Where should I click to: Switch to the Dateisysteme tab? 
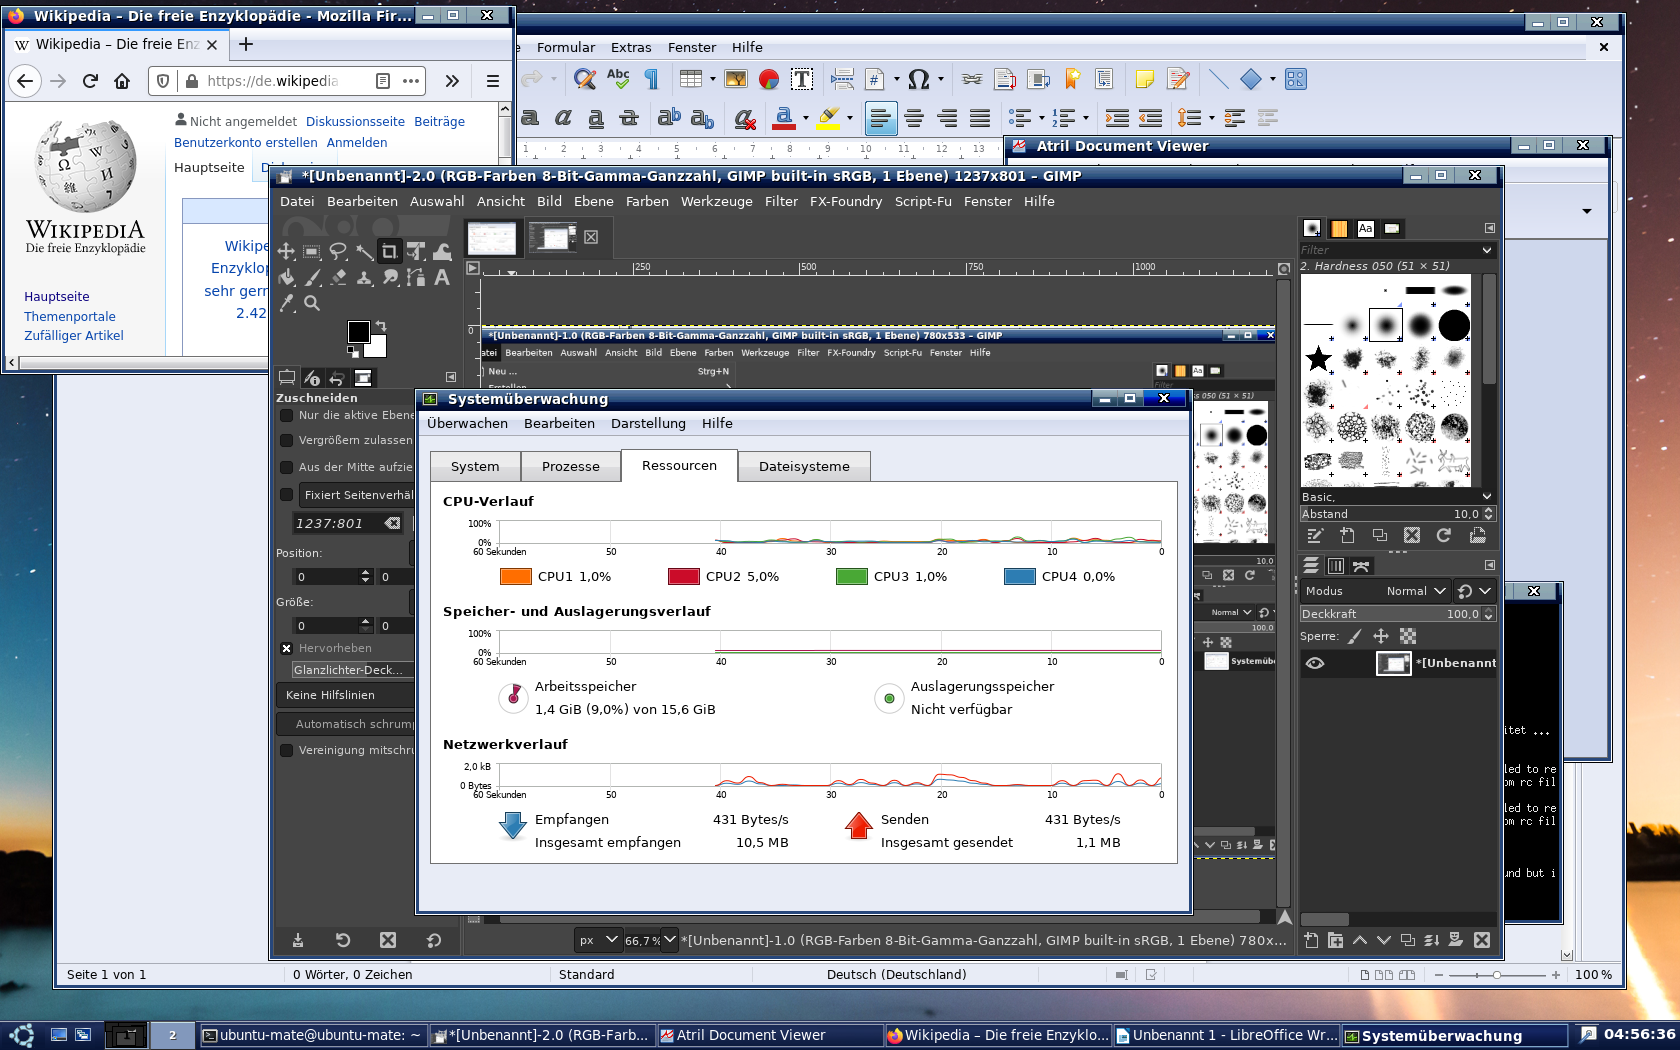click(x=804, y=466)
